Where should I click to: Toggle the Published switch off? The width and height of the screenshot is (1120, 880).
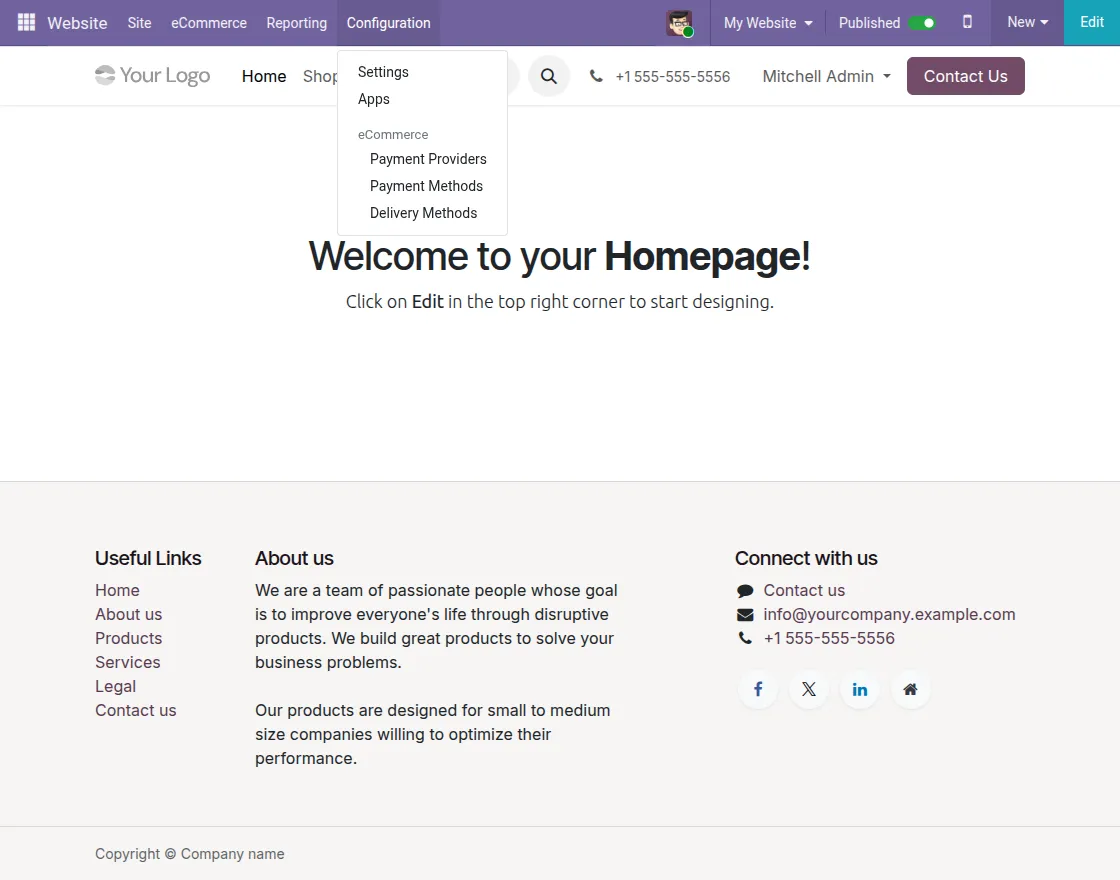(922, 23)
